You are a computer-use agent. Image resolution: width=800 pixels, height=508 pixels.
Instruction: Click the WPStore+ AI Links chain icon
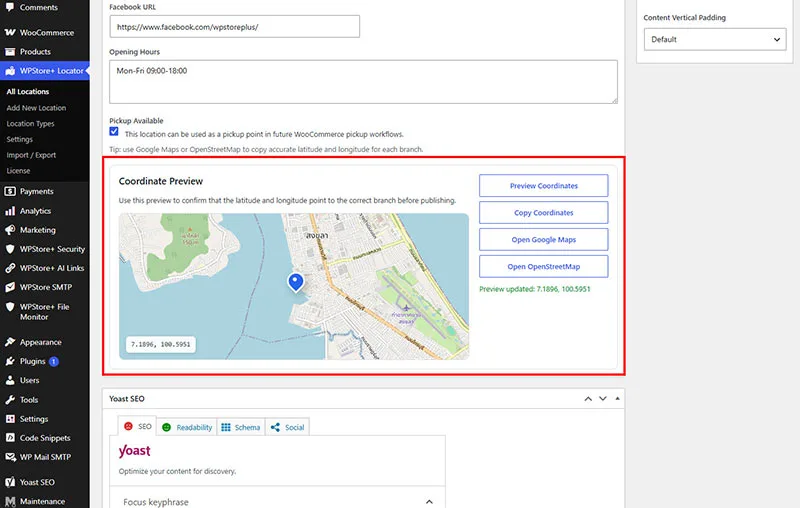[10, 268]
